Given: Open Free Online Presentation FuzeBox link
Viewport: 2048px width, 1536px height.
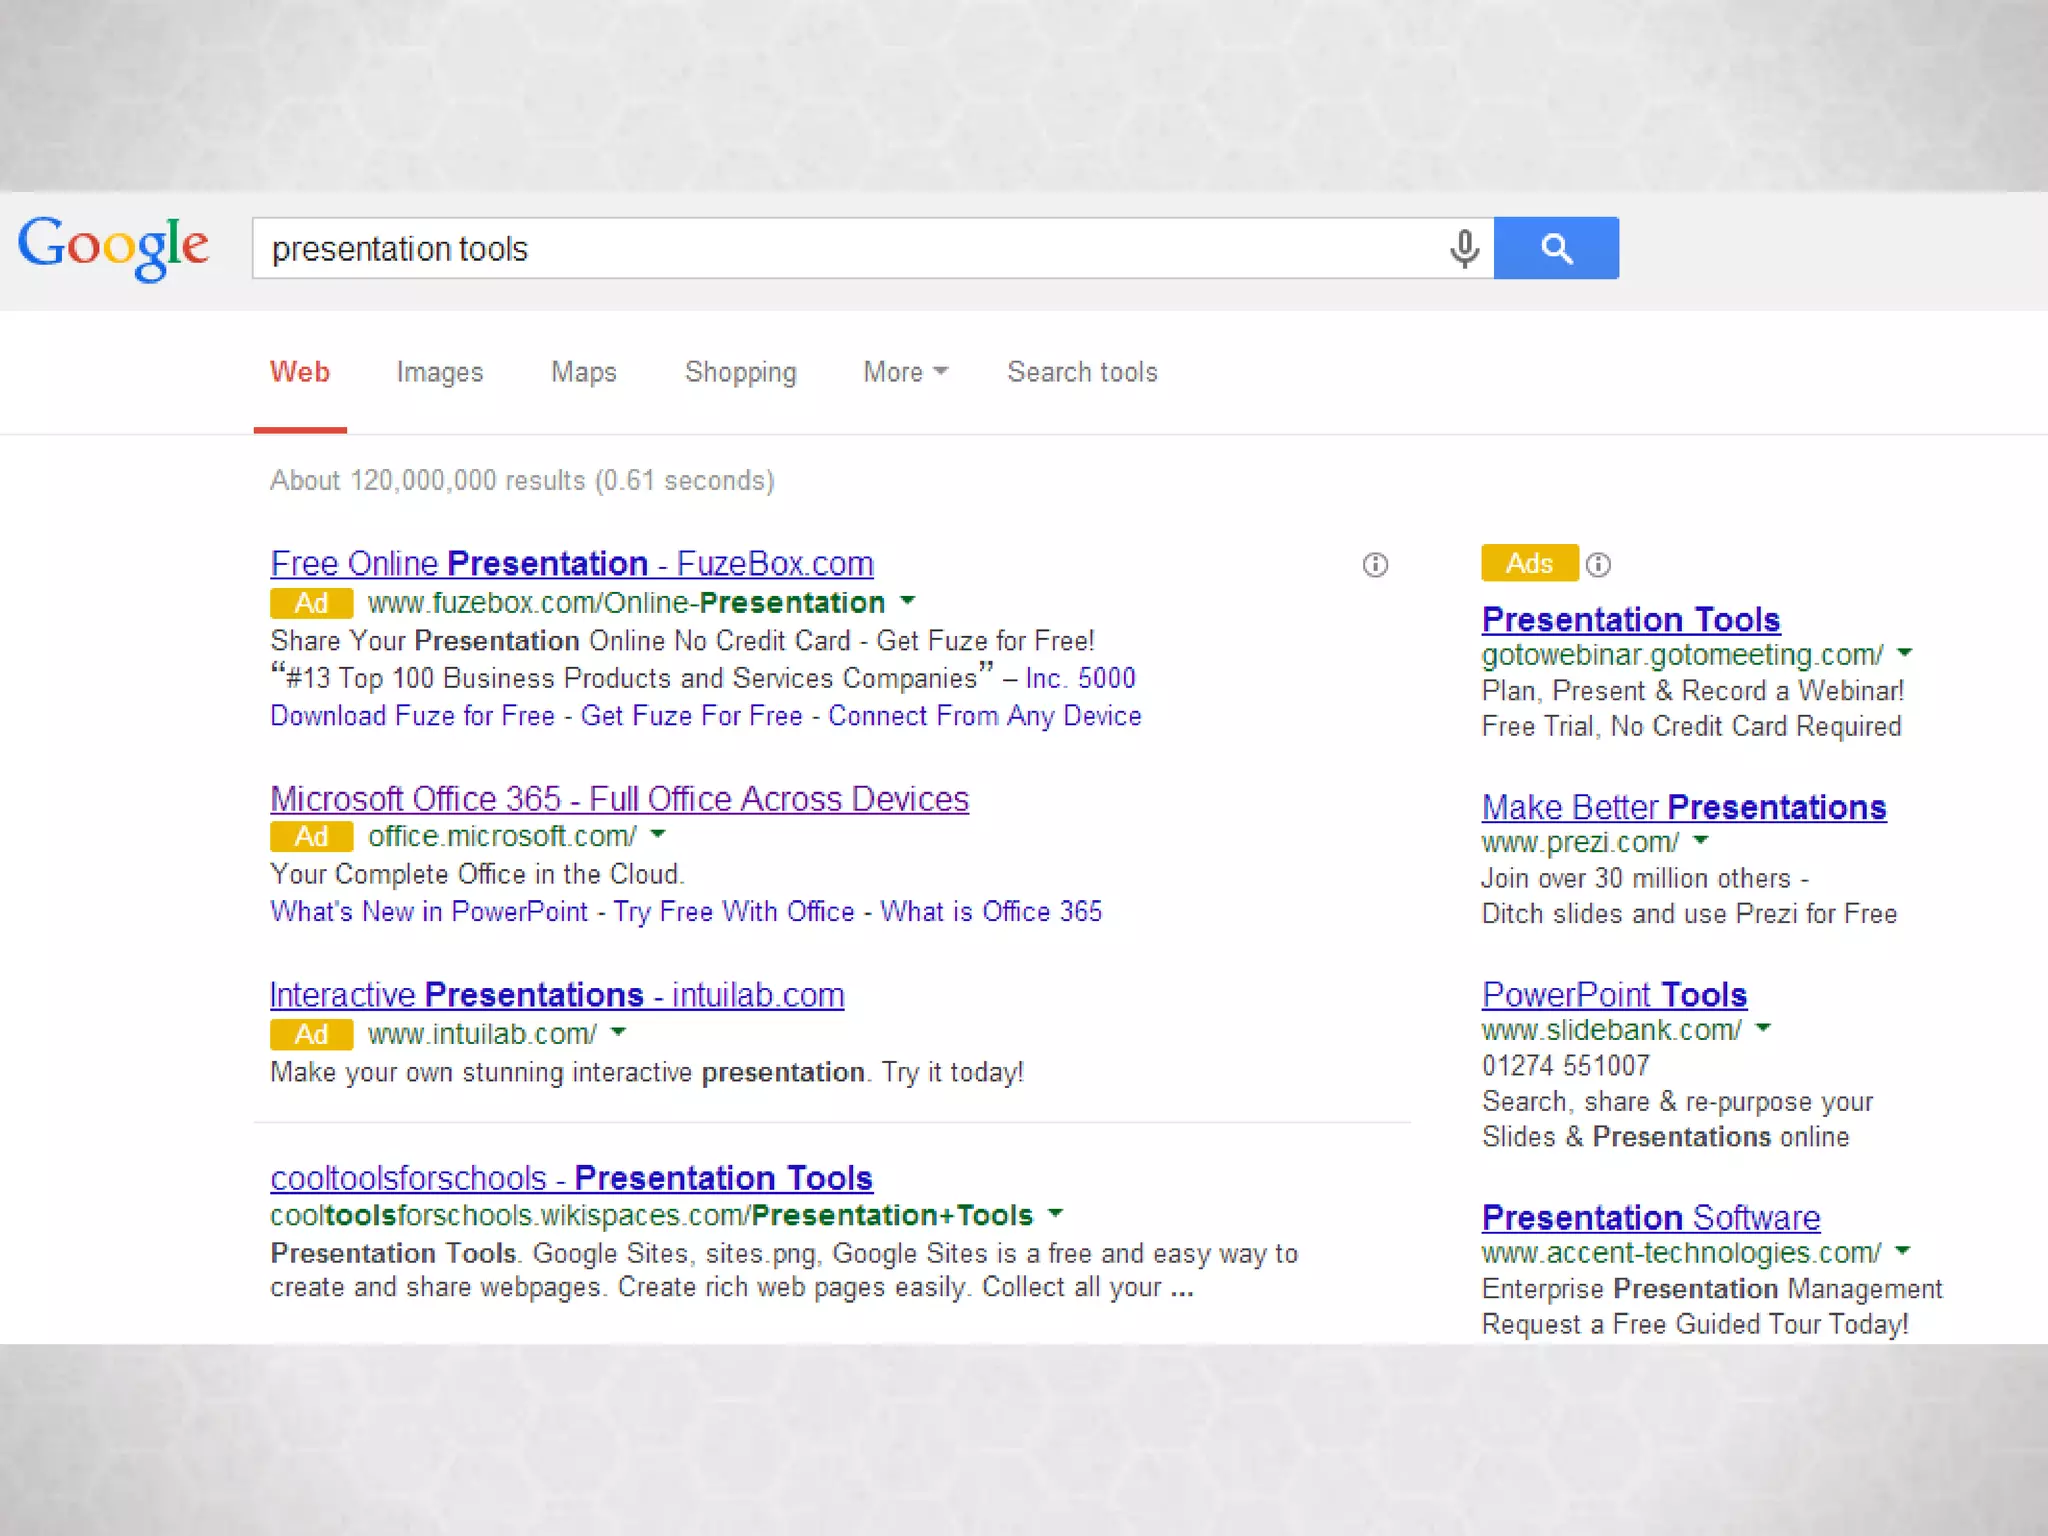Looking at the screenshot, I should (571, 564).
